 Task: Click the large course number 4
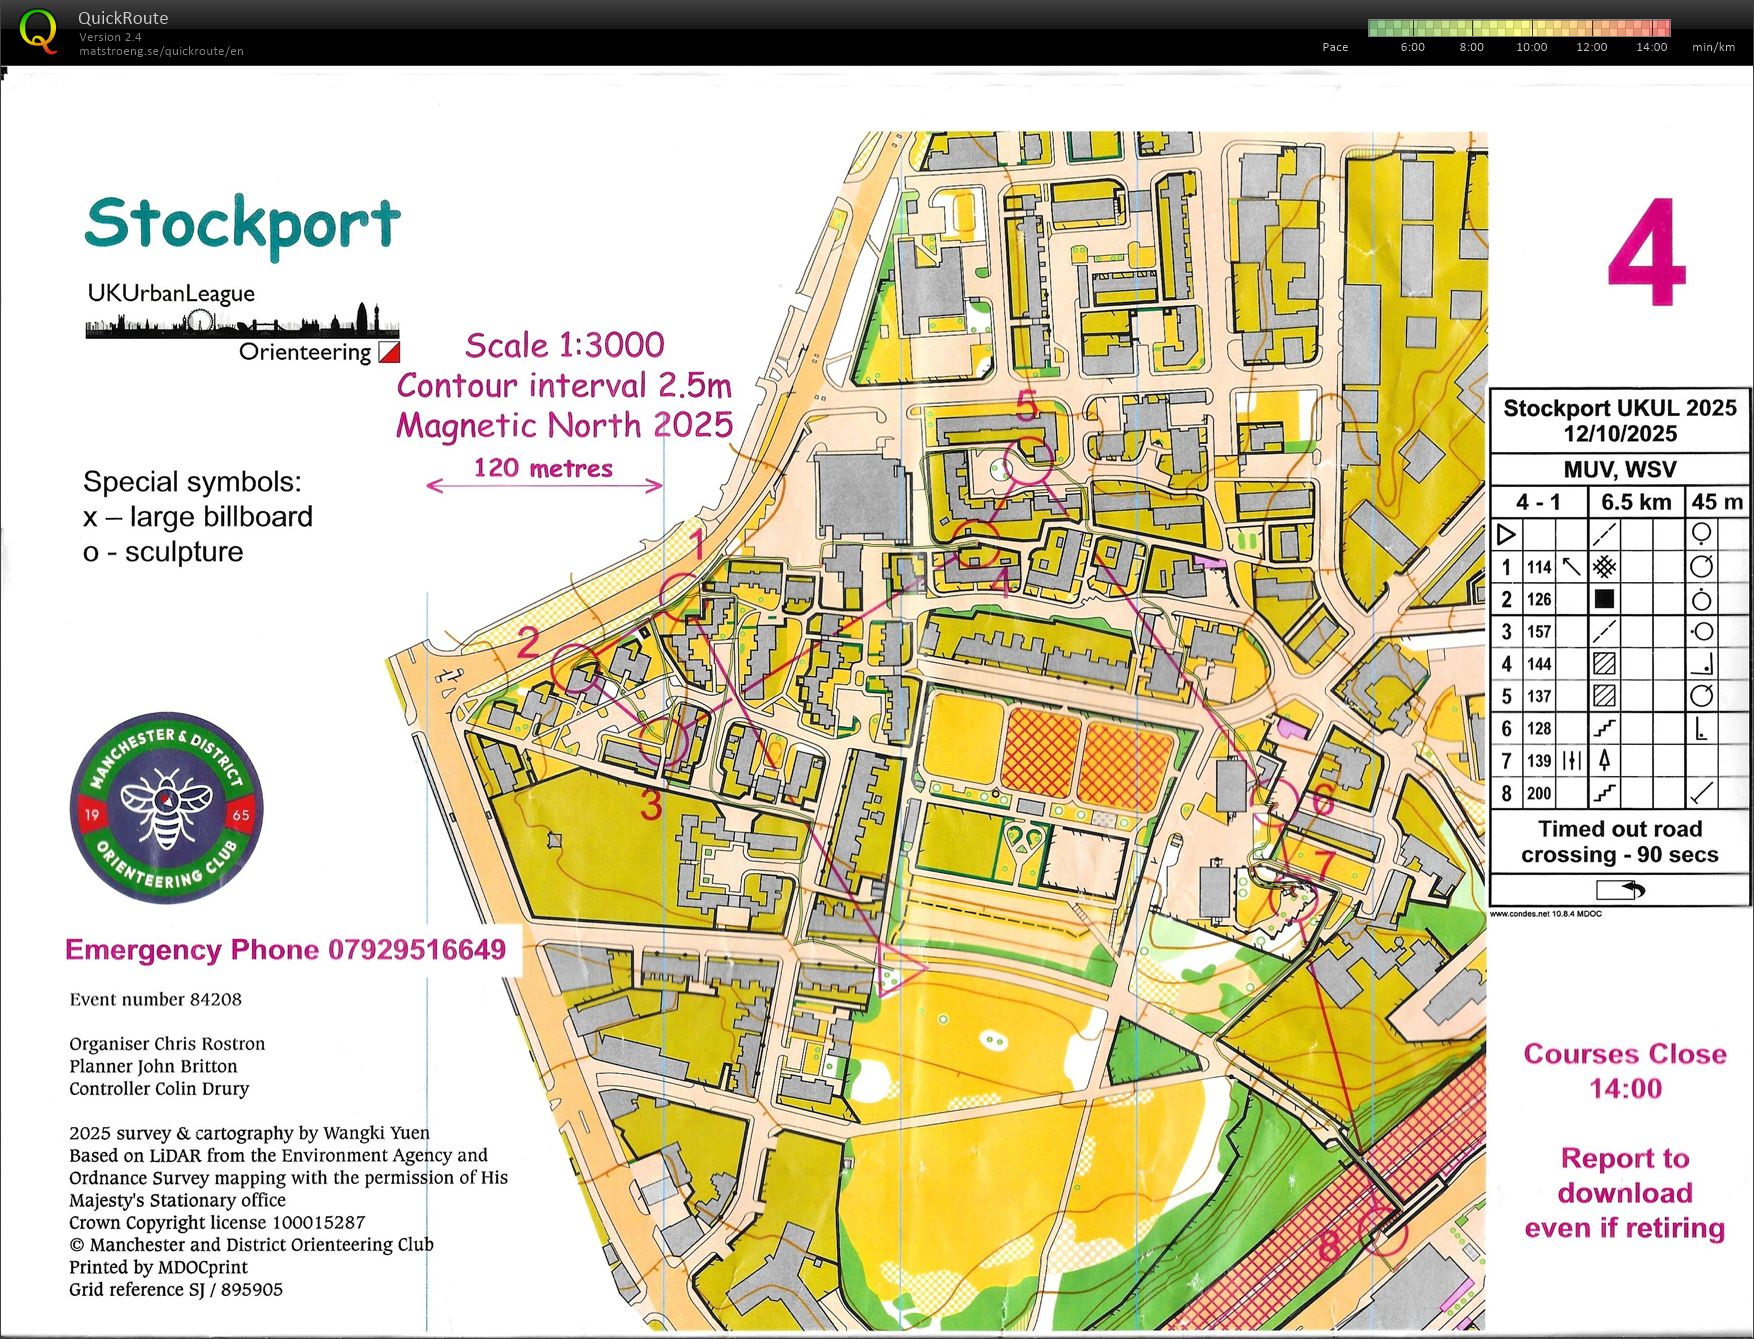pyautogui.click(x=1647, y=252)
